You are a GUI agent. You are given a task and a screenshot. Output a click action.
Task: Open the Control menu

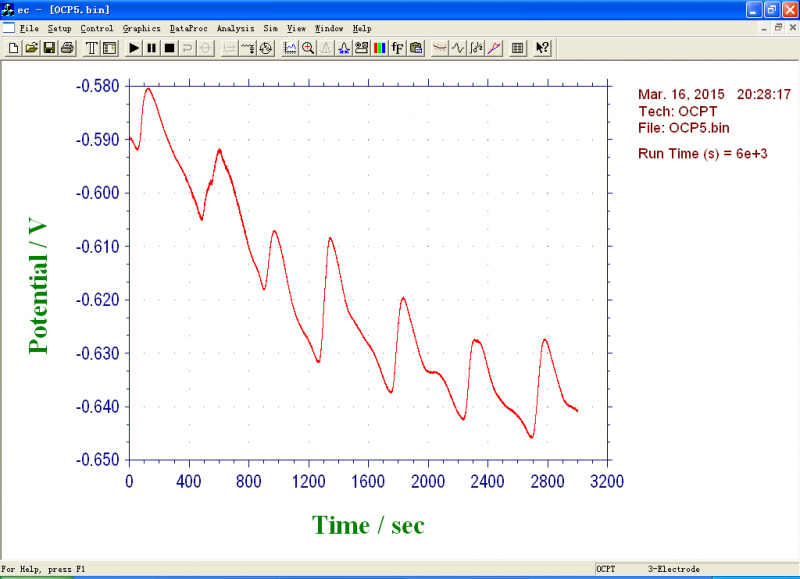[x=97, y=29]
